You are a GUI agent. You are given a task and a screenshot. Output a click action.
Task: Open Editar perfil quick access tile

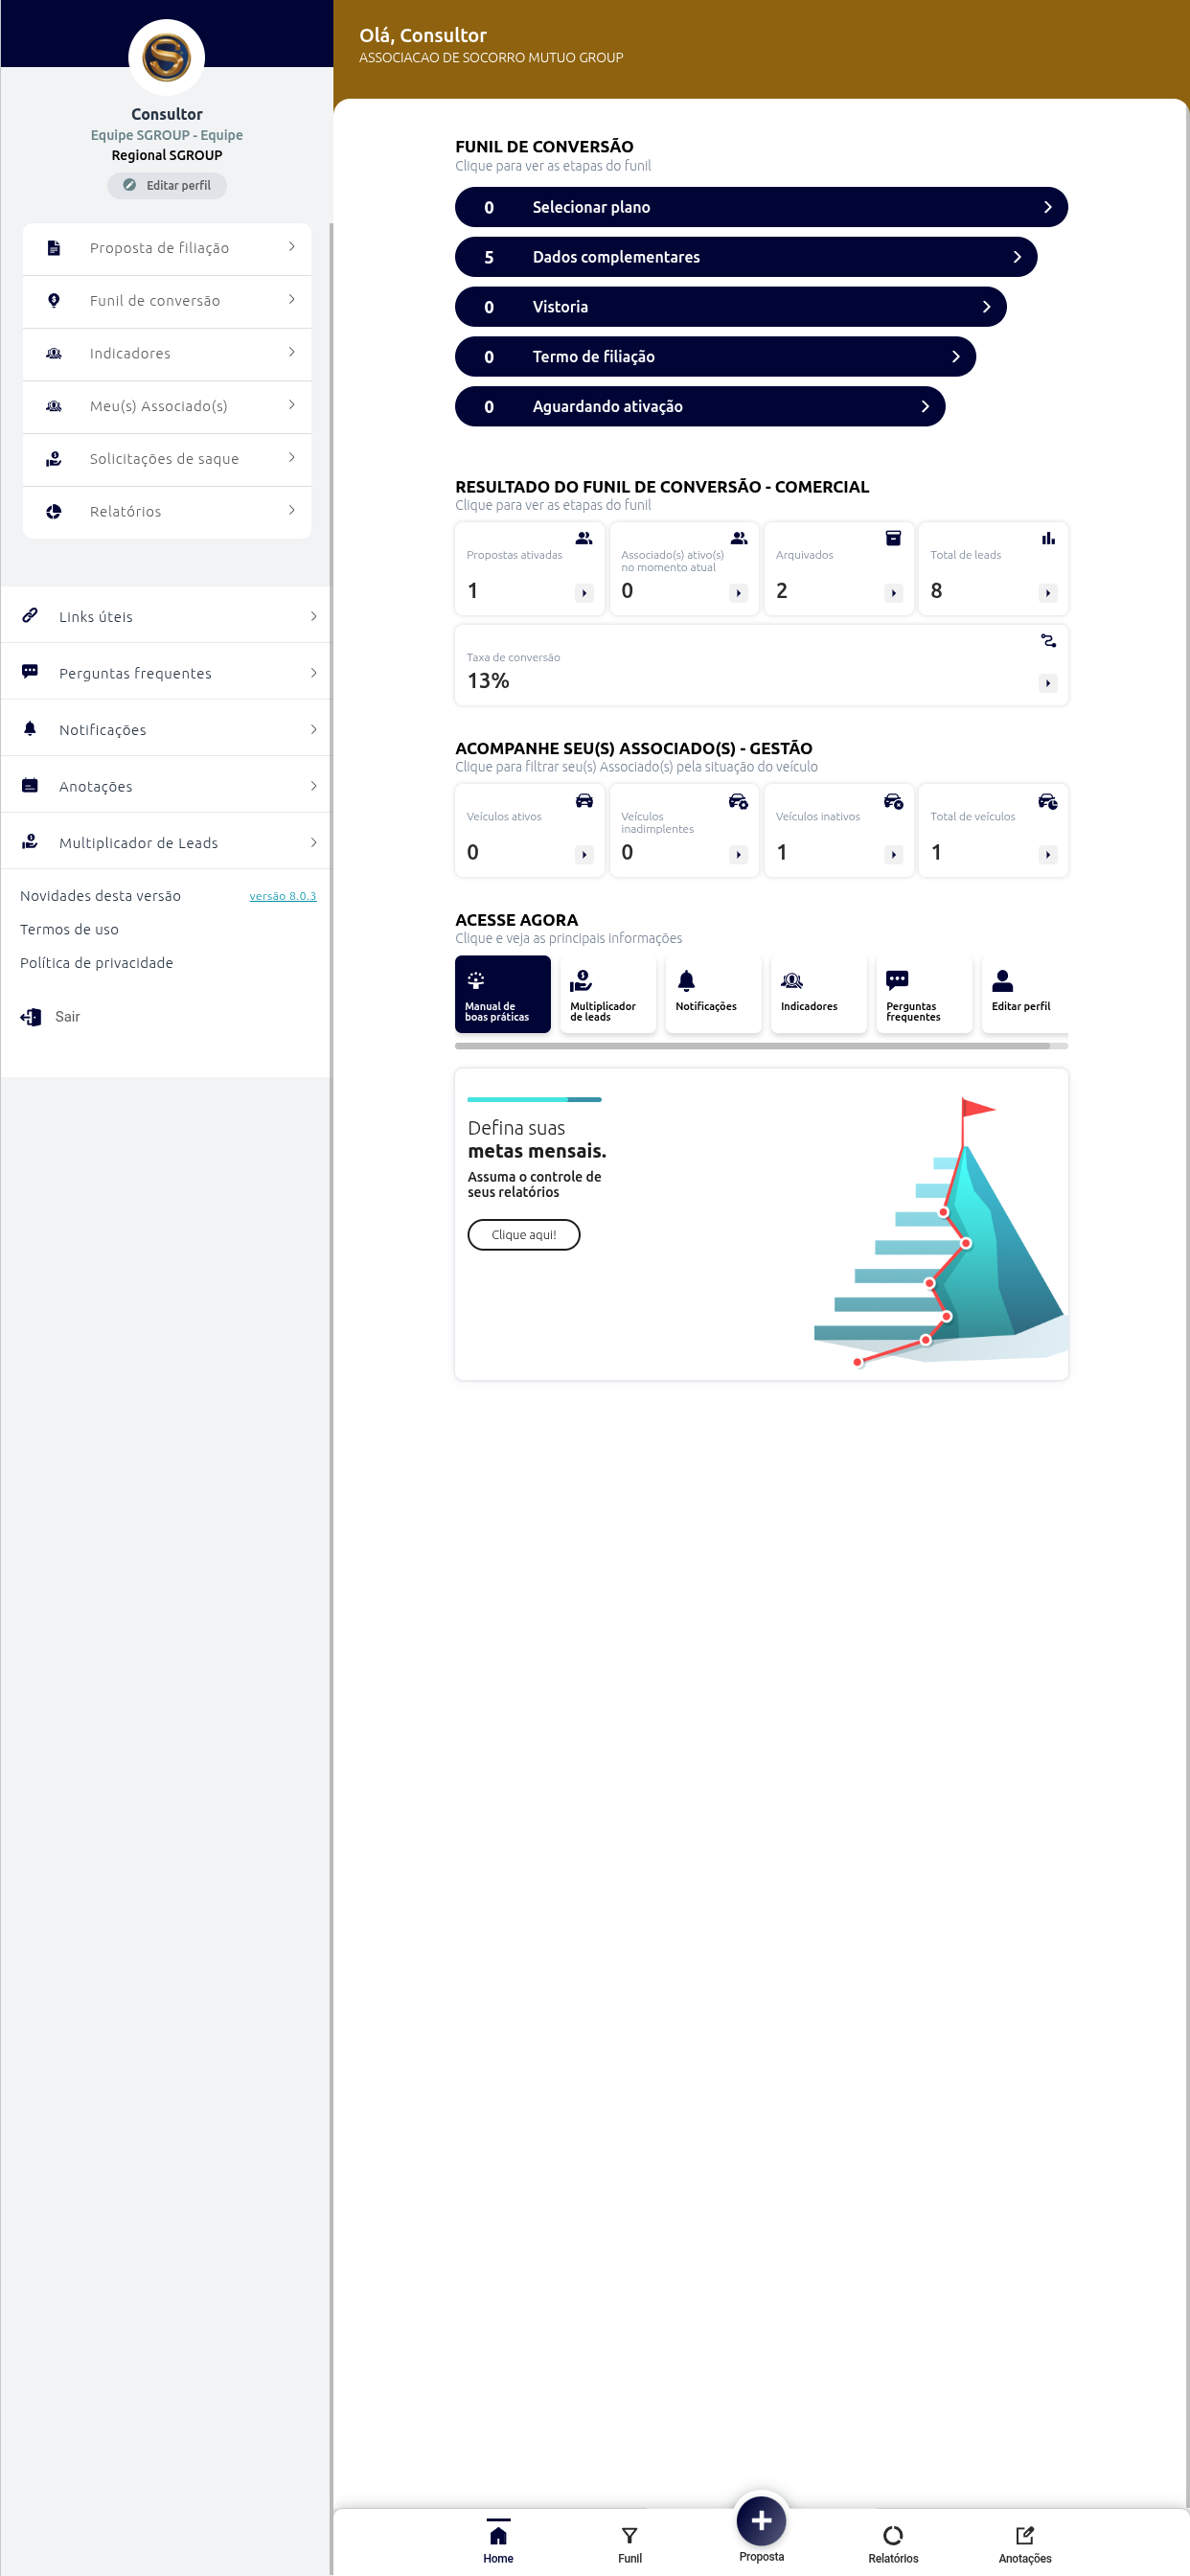[1025, 994]
